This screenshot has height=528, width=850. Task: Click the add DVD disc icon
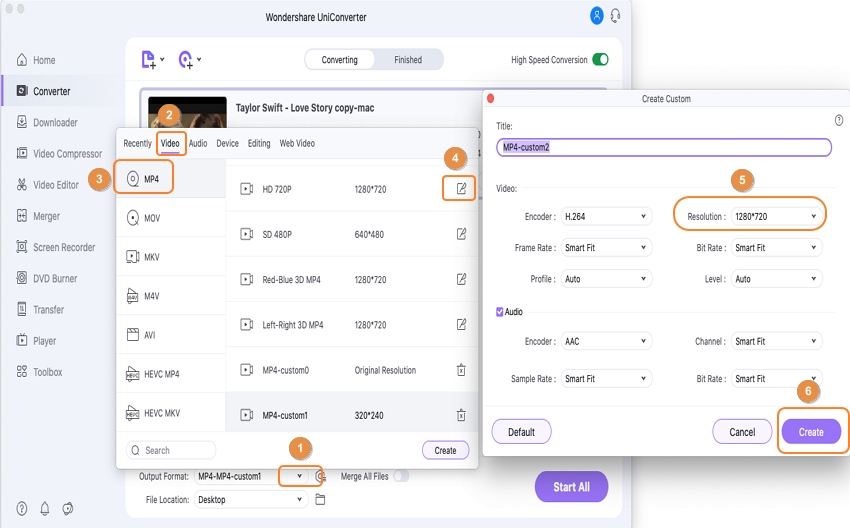(x=185, y=60)
